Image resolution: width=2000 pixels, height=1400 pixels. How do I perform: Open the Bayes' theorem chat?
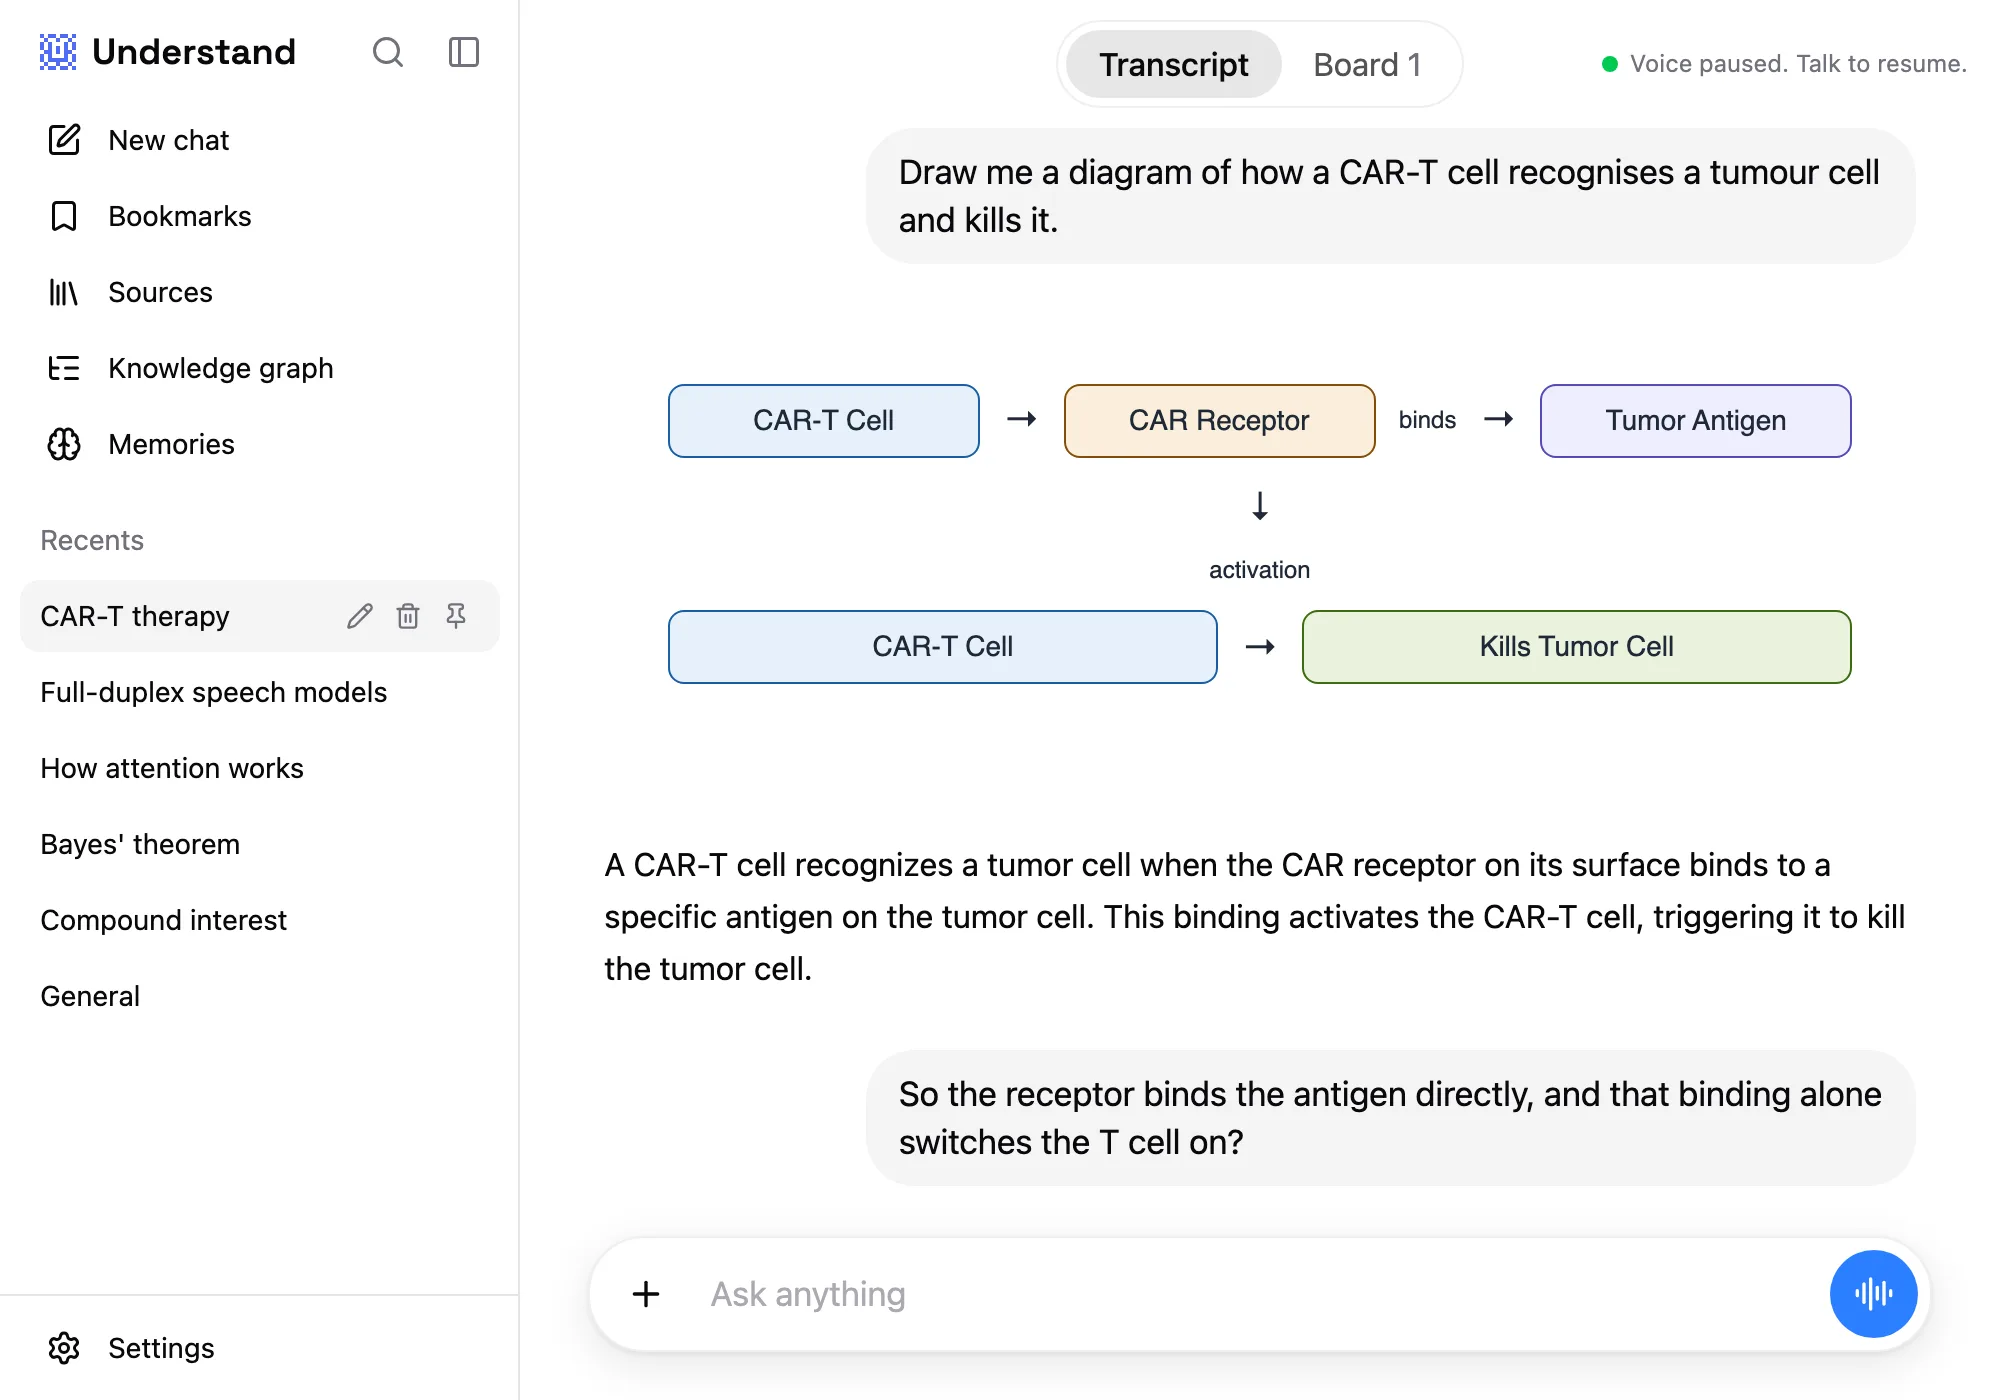(x=260, y=844)
